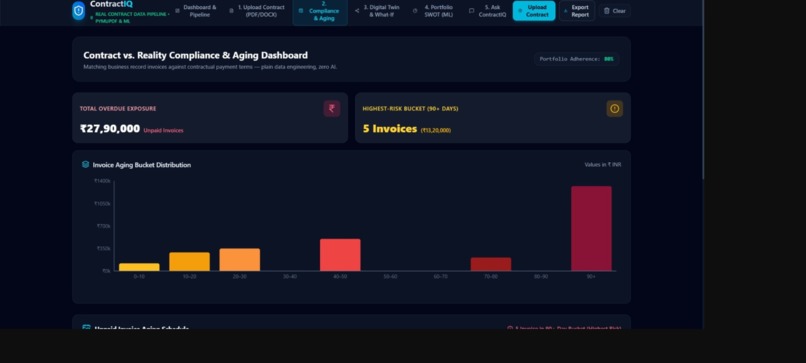This screenshot has width=806, height=363.
Task: Click the ContractIQ shield logo icon
Action: tap(79, 11)
